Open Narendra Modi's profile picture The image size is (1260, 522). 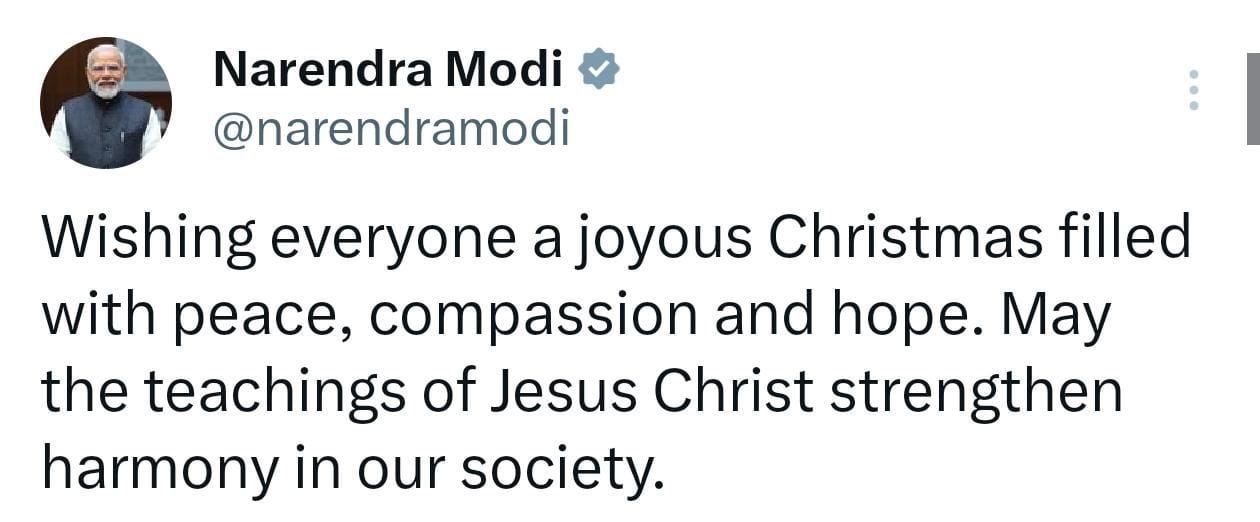point(105,103)
